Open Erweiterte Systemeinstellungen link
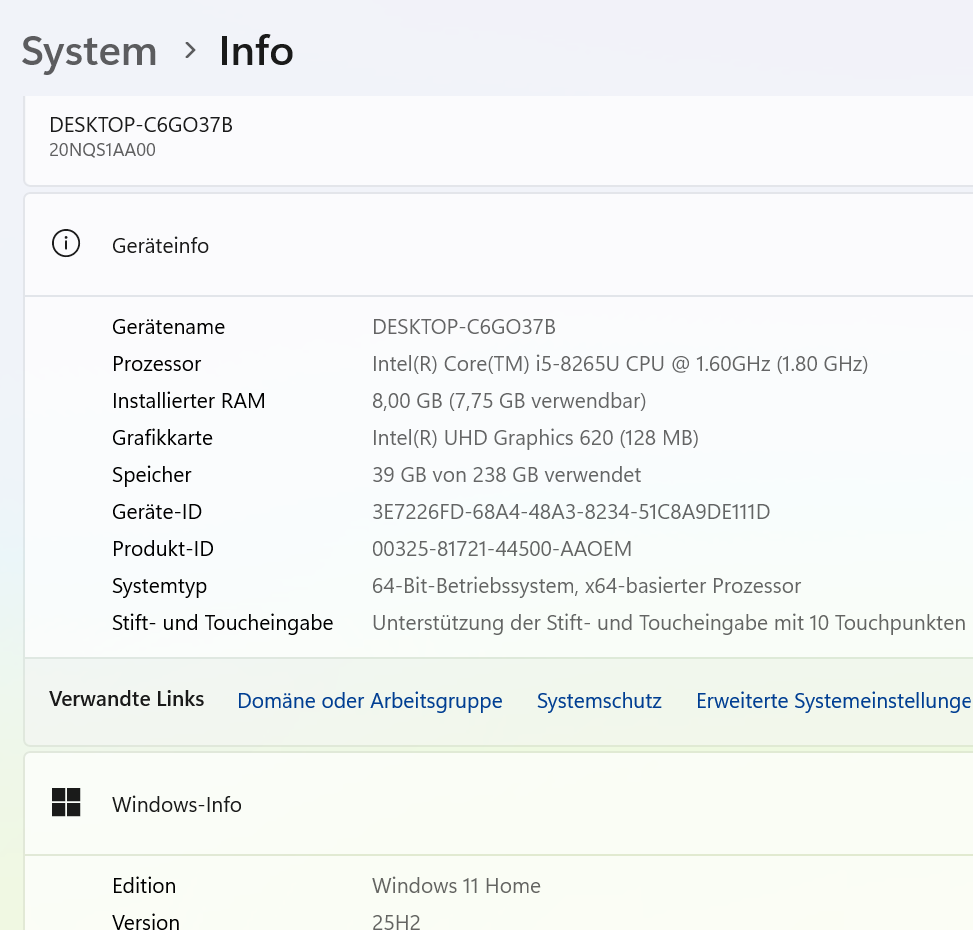The image size is (973, 930). point(834,701)
